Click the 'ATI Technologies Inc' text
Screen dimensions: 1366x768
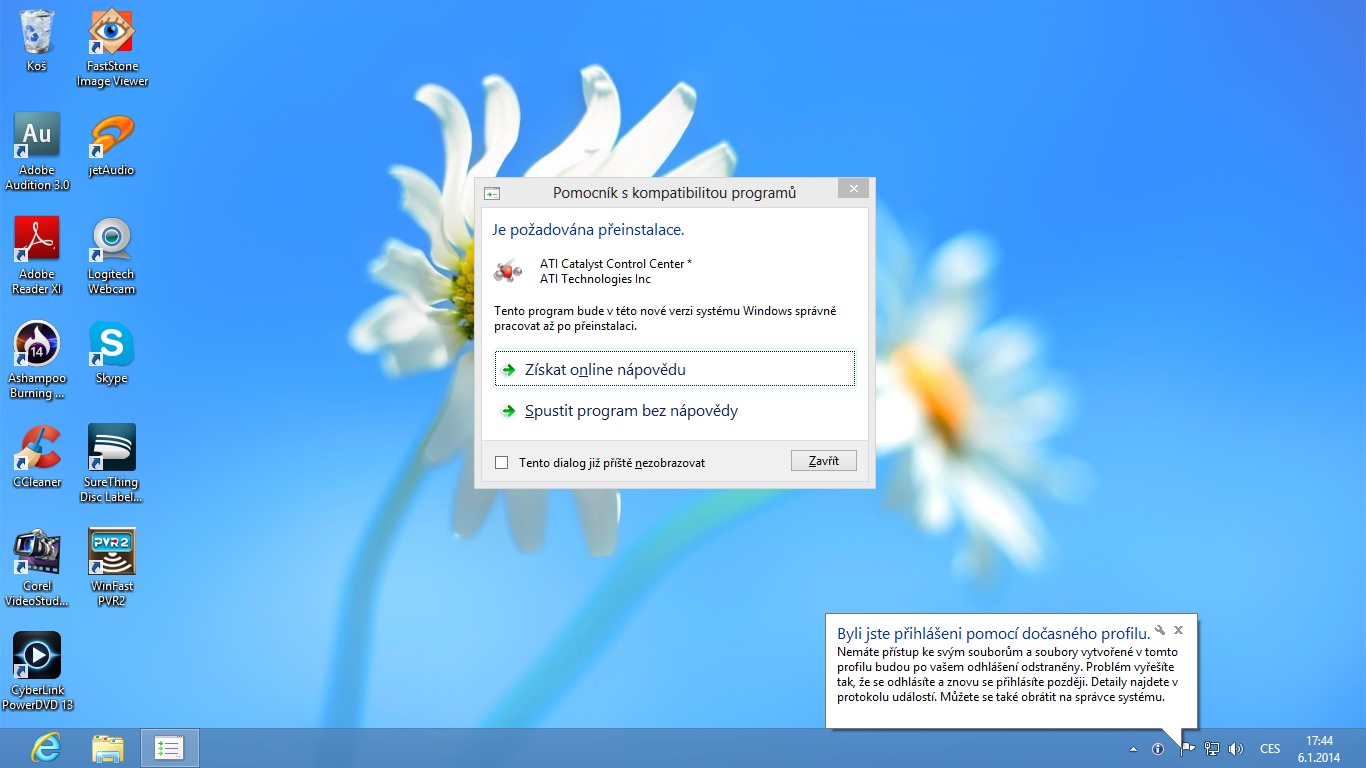(595, 279)
